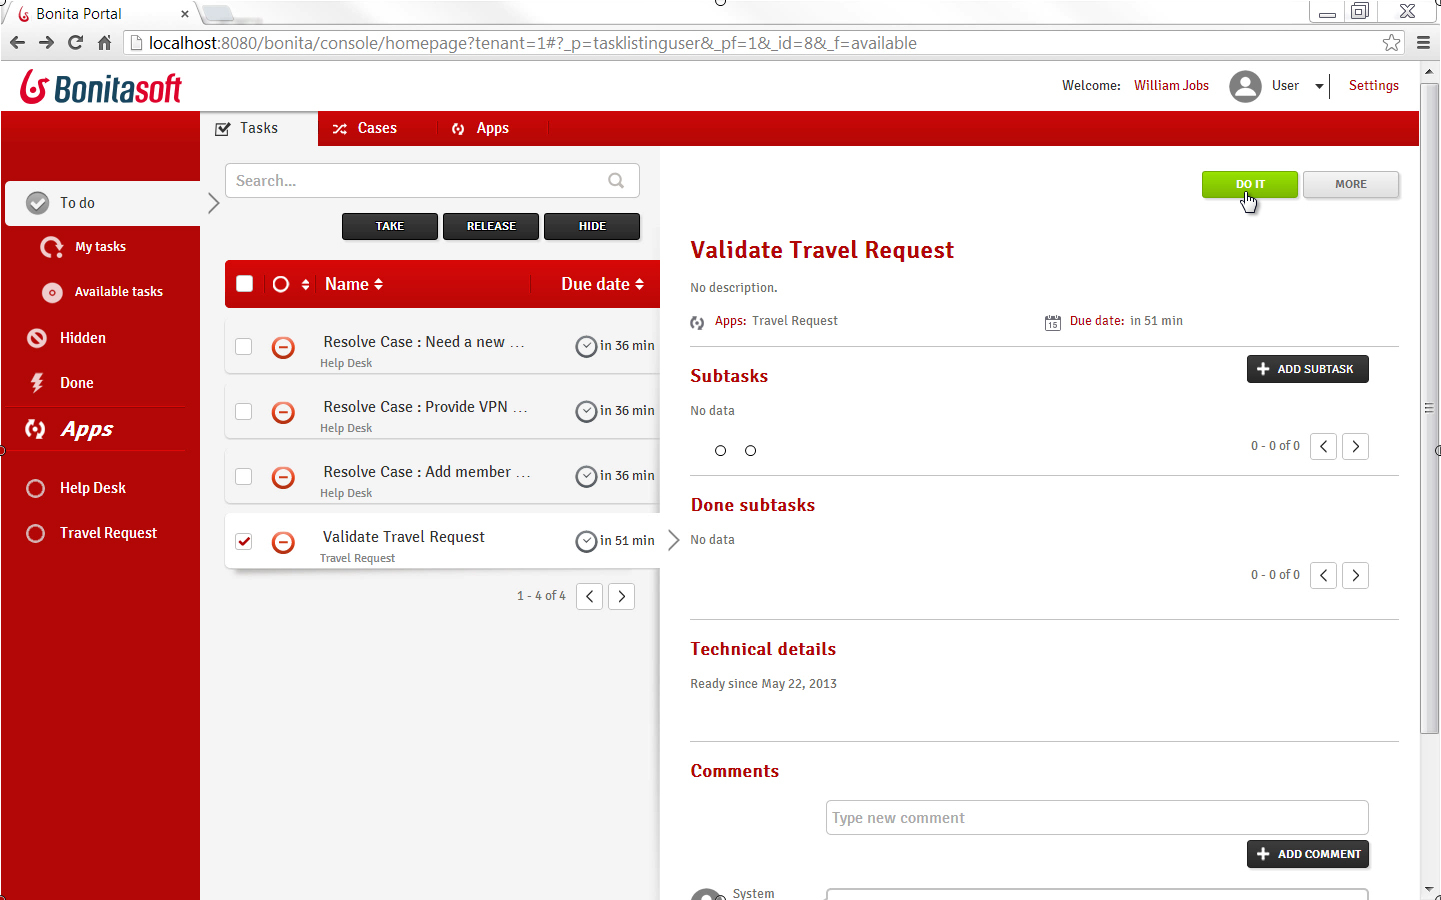The height and width of the screenshot is (900, 1441).
Task: Click the ADD SUBTASK button
Action: pyautogui.click(x=1307, y=369)
